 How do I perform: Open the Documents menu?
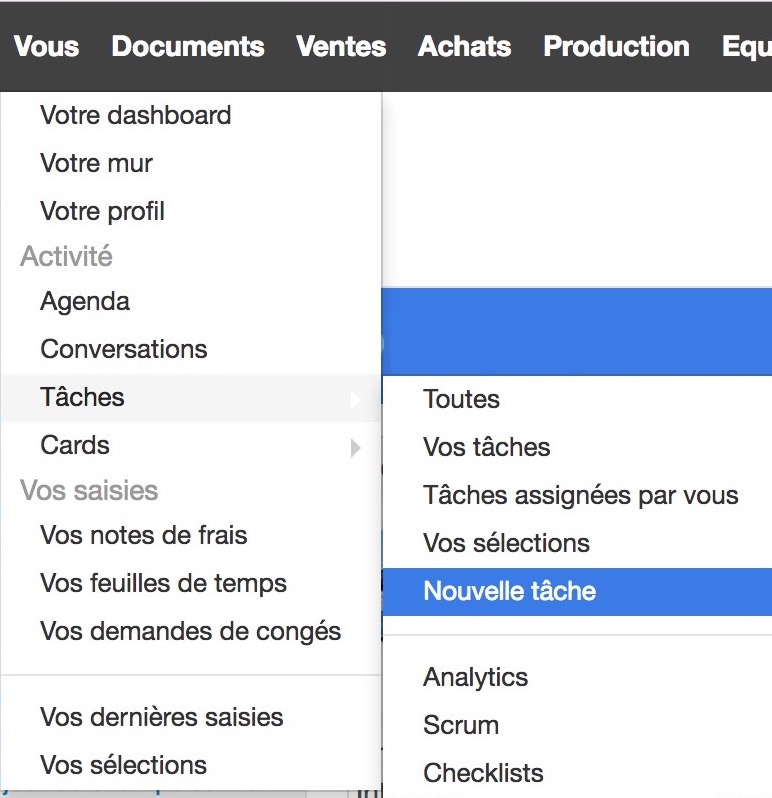tap(188, 46)
